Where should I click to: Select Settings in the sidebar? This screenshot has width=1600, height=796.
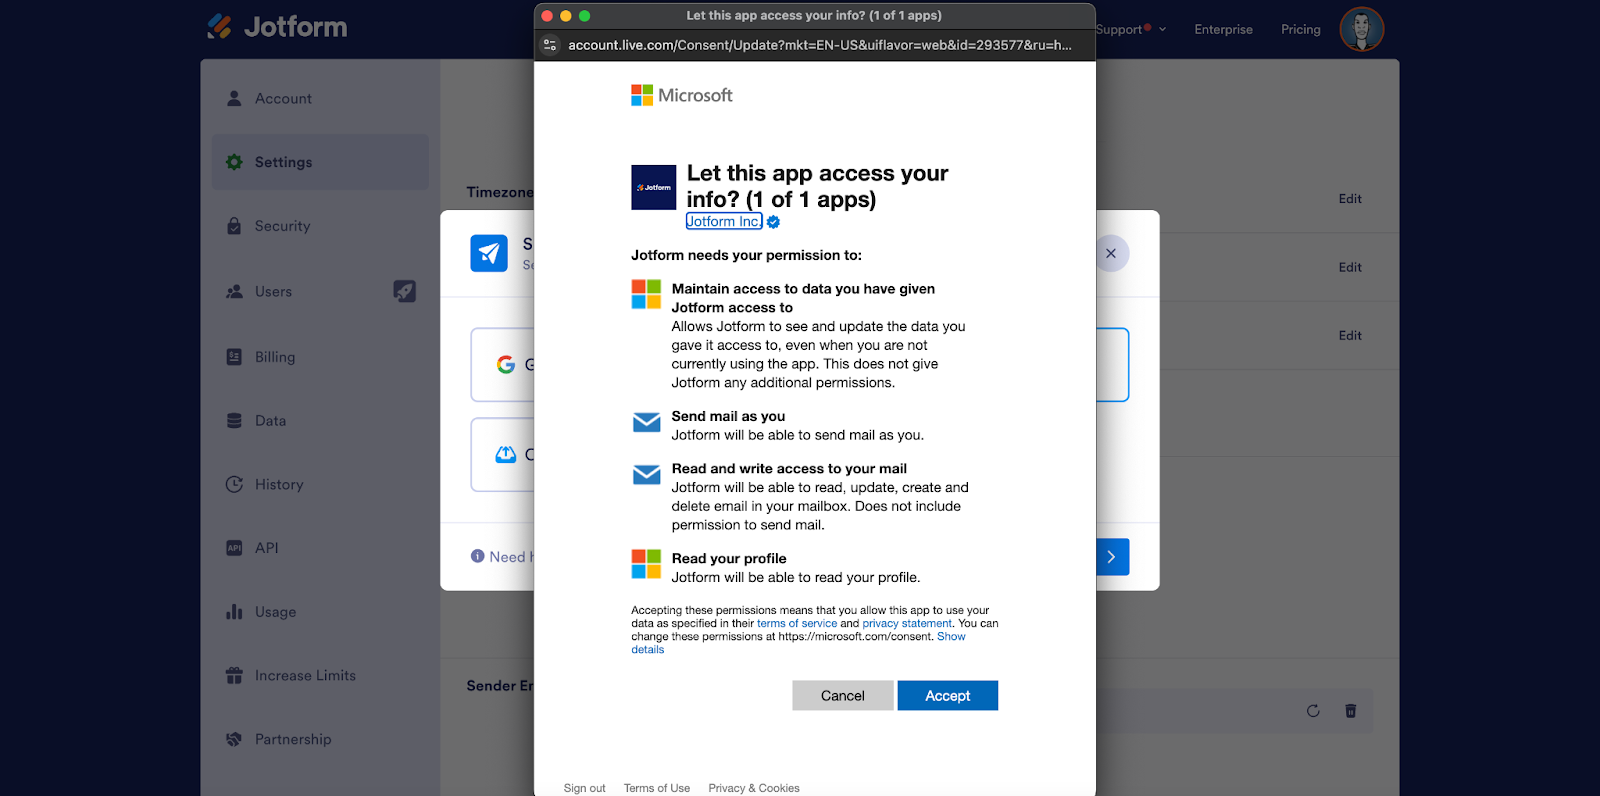pos(320,162)
